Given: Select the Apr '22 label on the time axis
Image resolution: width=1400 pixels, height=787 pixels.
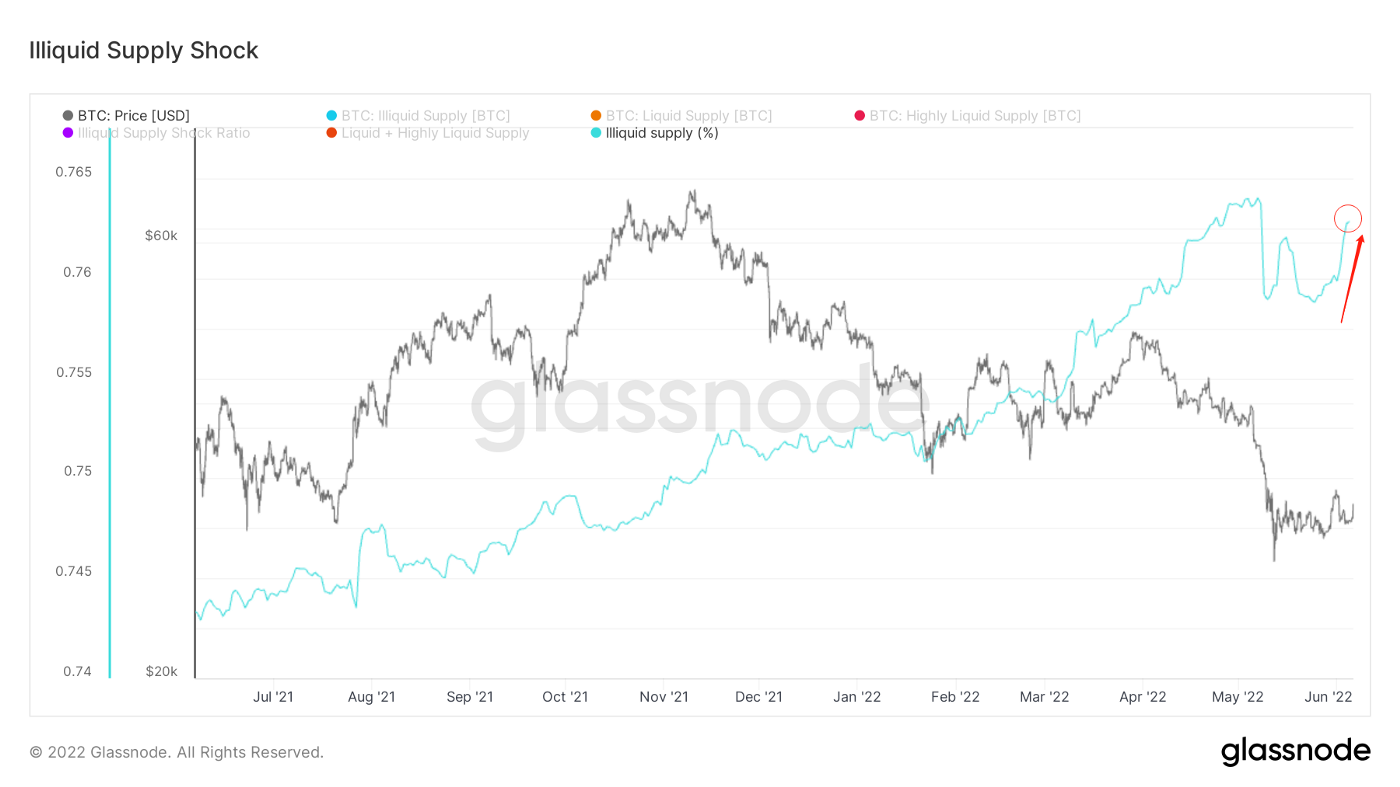Looking at the screenshot, I should (1143, 697).
